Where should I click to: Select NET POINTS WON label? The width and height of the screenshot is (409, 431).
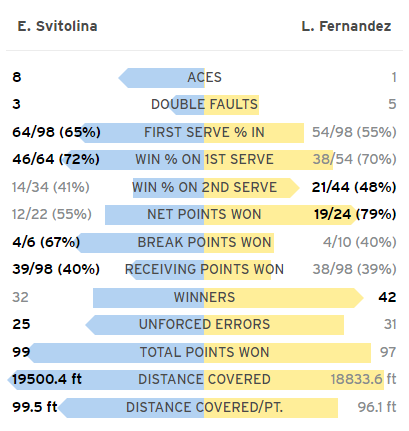tap(204, 214)
